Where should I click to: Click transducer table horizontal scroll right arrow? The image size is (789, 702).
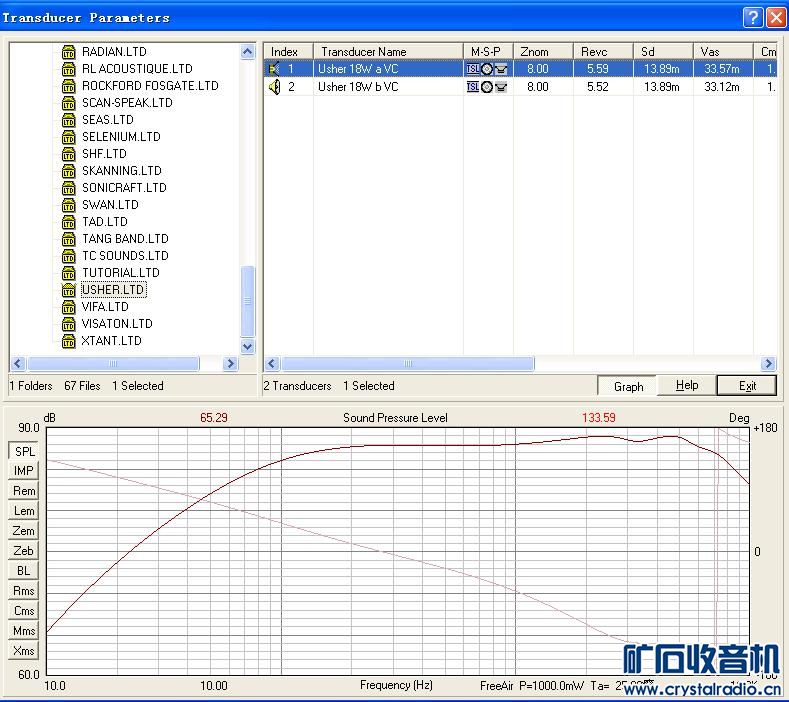coord(768,363)
